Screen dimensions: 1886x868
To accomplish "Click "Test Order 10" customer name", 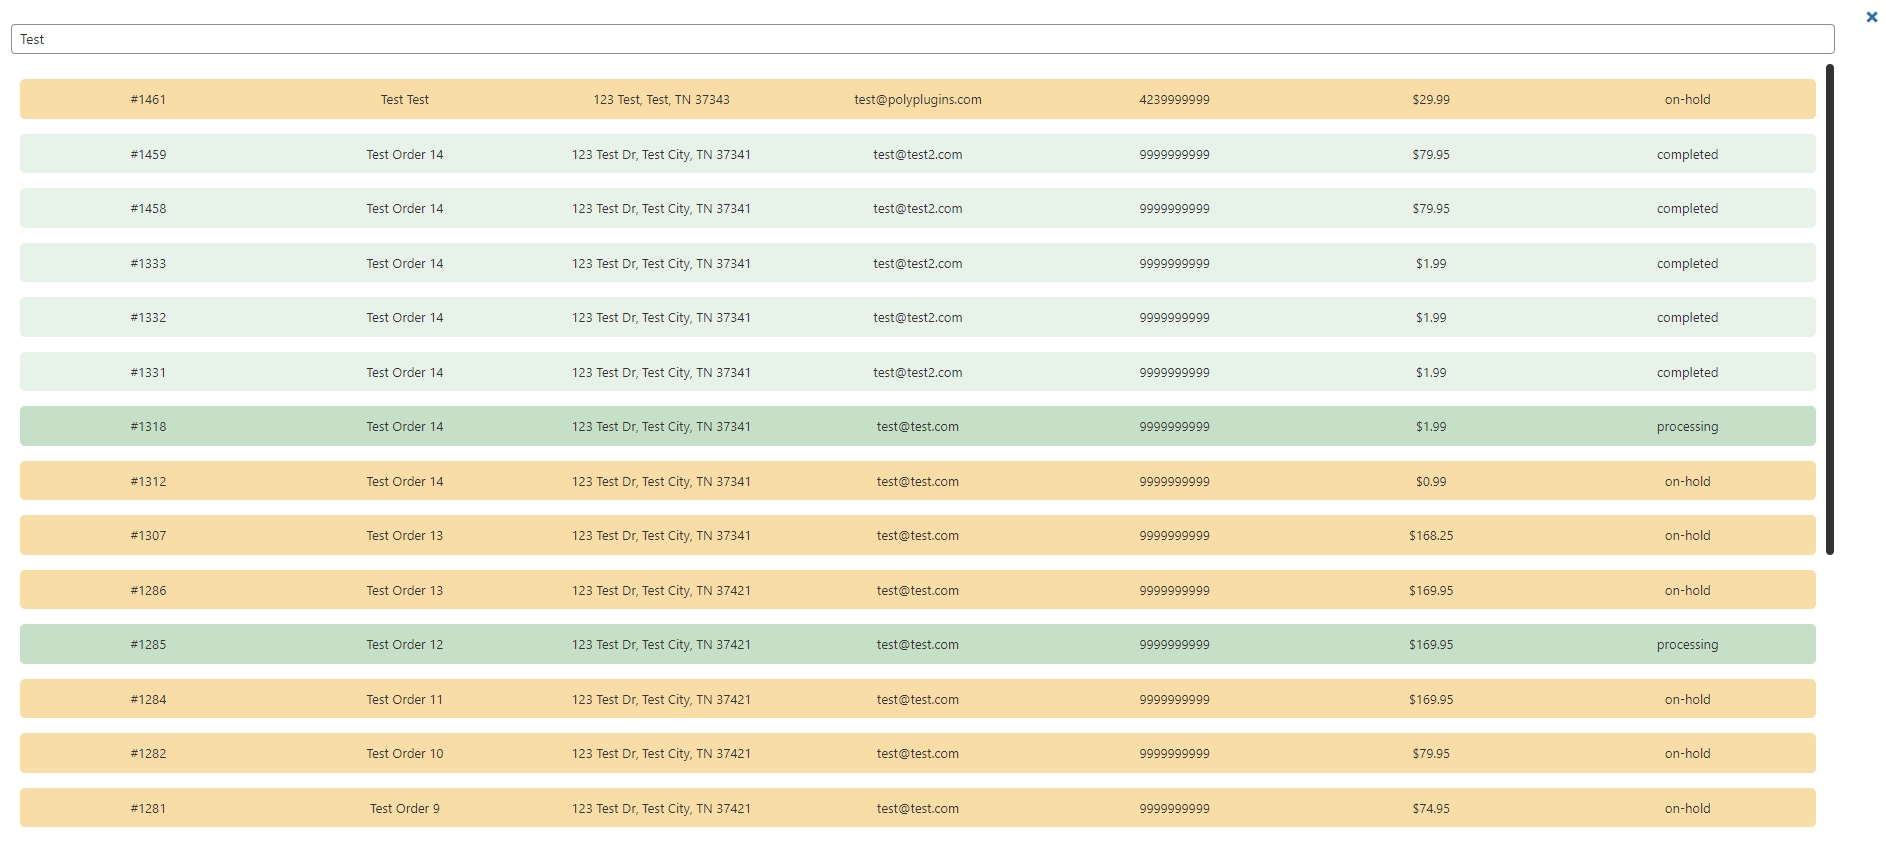I will pyautogui.click(x=405, y=753).
